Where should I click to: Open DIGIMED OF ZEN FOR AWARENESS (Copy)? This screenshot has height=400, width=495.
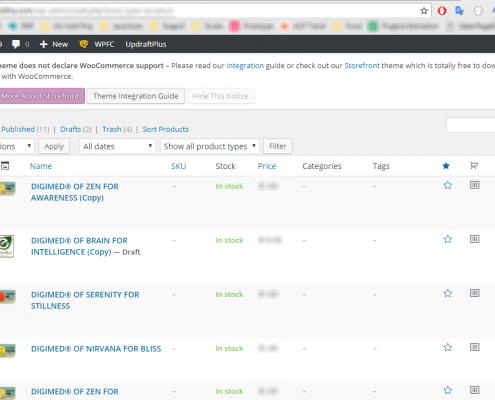[75, 192]
